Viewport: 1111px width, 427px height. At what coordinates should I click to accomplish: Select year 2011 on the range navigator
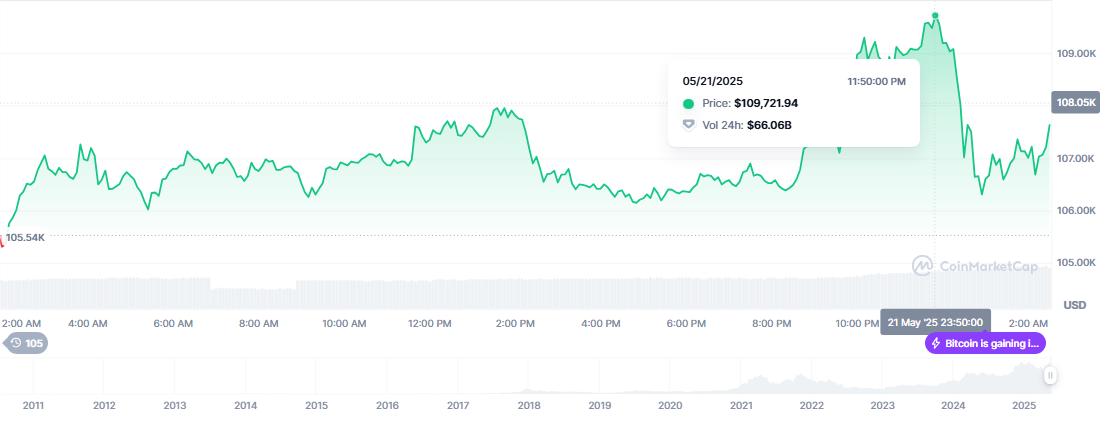(x=33, y=406)
